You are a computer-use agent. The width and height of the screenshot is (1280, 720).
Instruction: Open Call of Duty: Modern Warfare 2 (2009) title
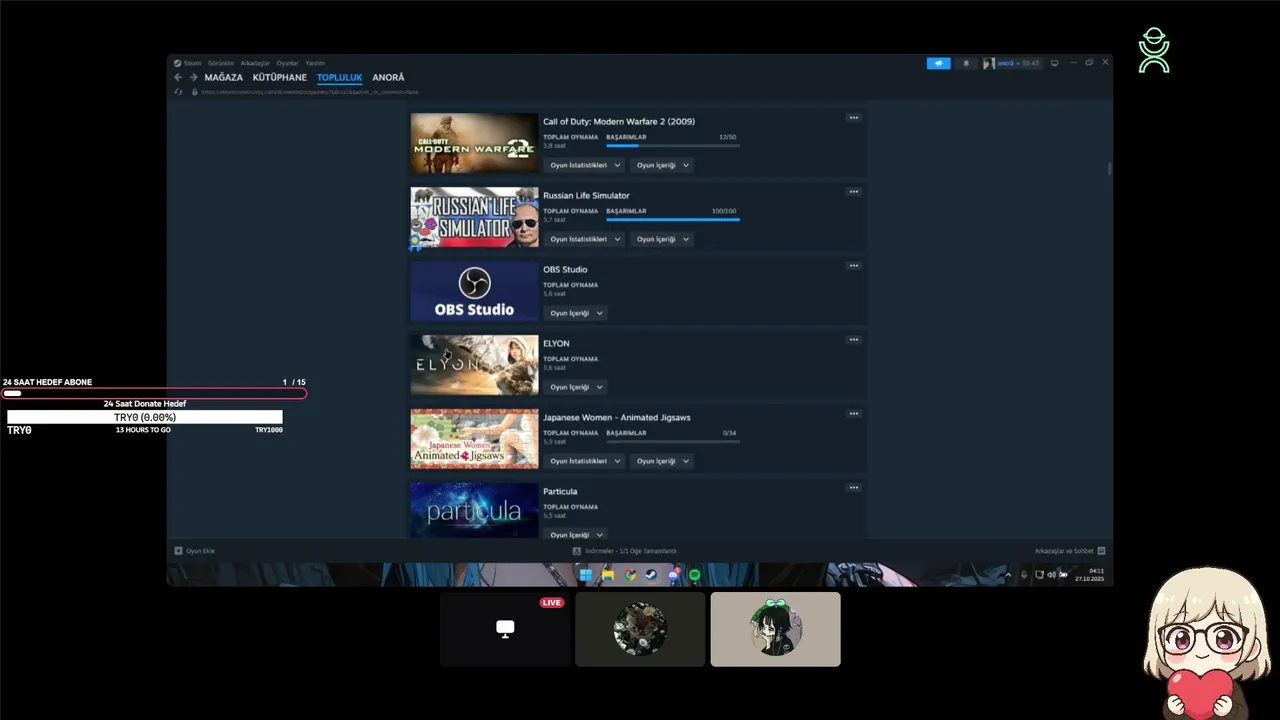[x=619, y=121]
